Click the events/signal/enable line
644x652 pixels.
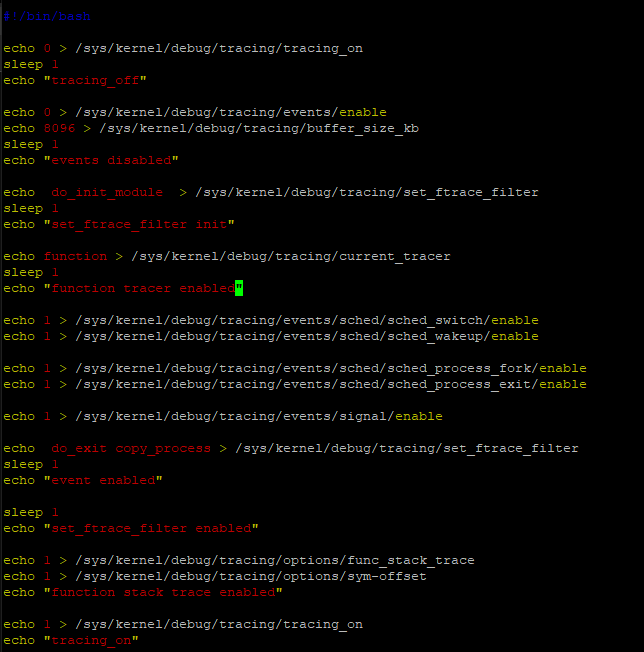[223, 417]
